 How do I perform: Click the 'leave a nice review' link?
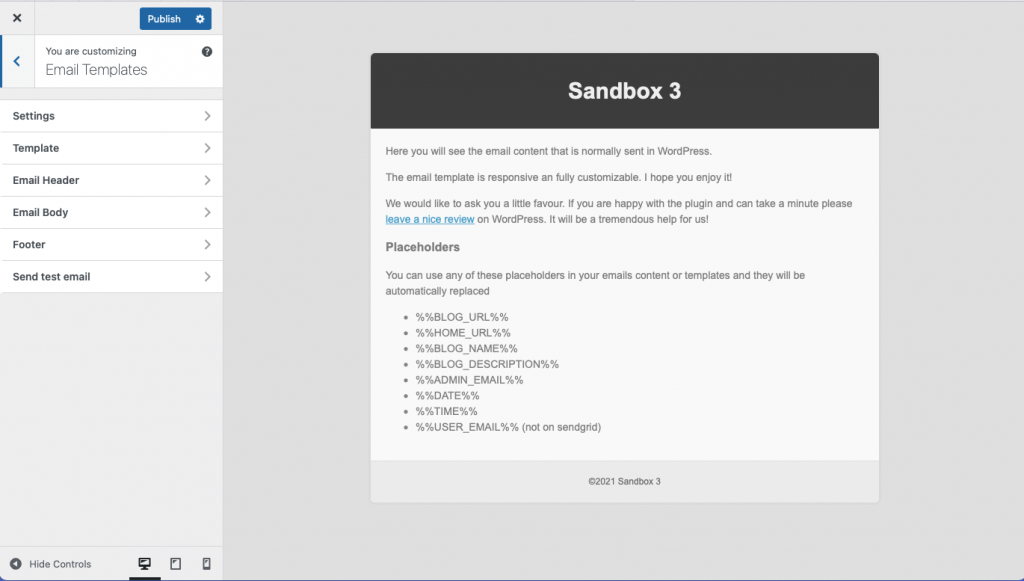[x=430, y=219]
